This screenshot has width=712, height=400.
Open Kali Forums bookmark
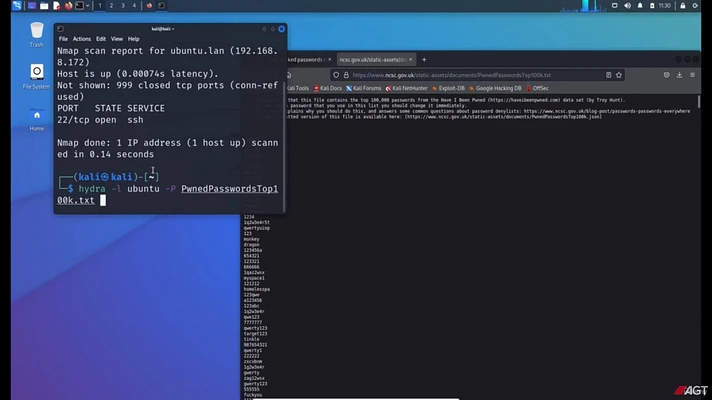[x=364, y=89]
